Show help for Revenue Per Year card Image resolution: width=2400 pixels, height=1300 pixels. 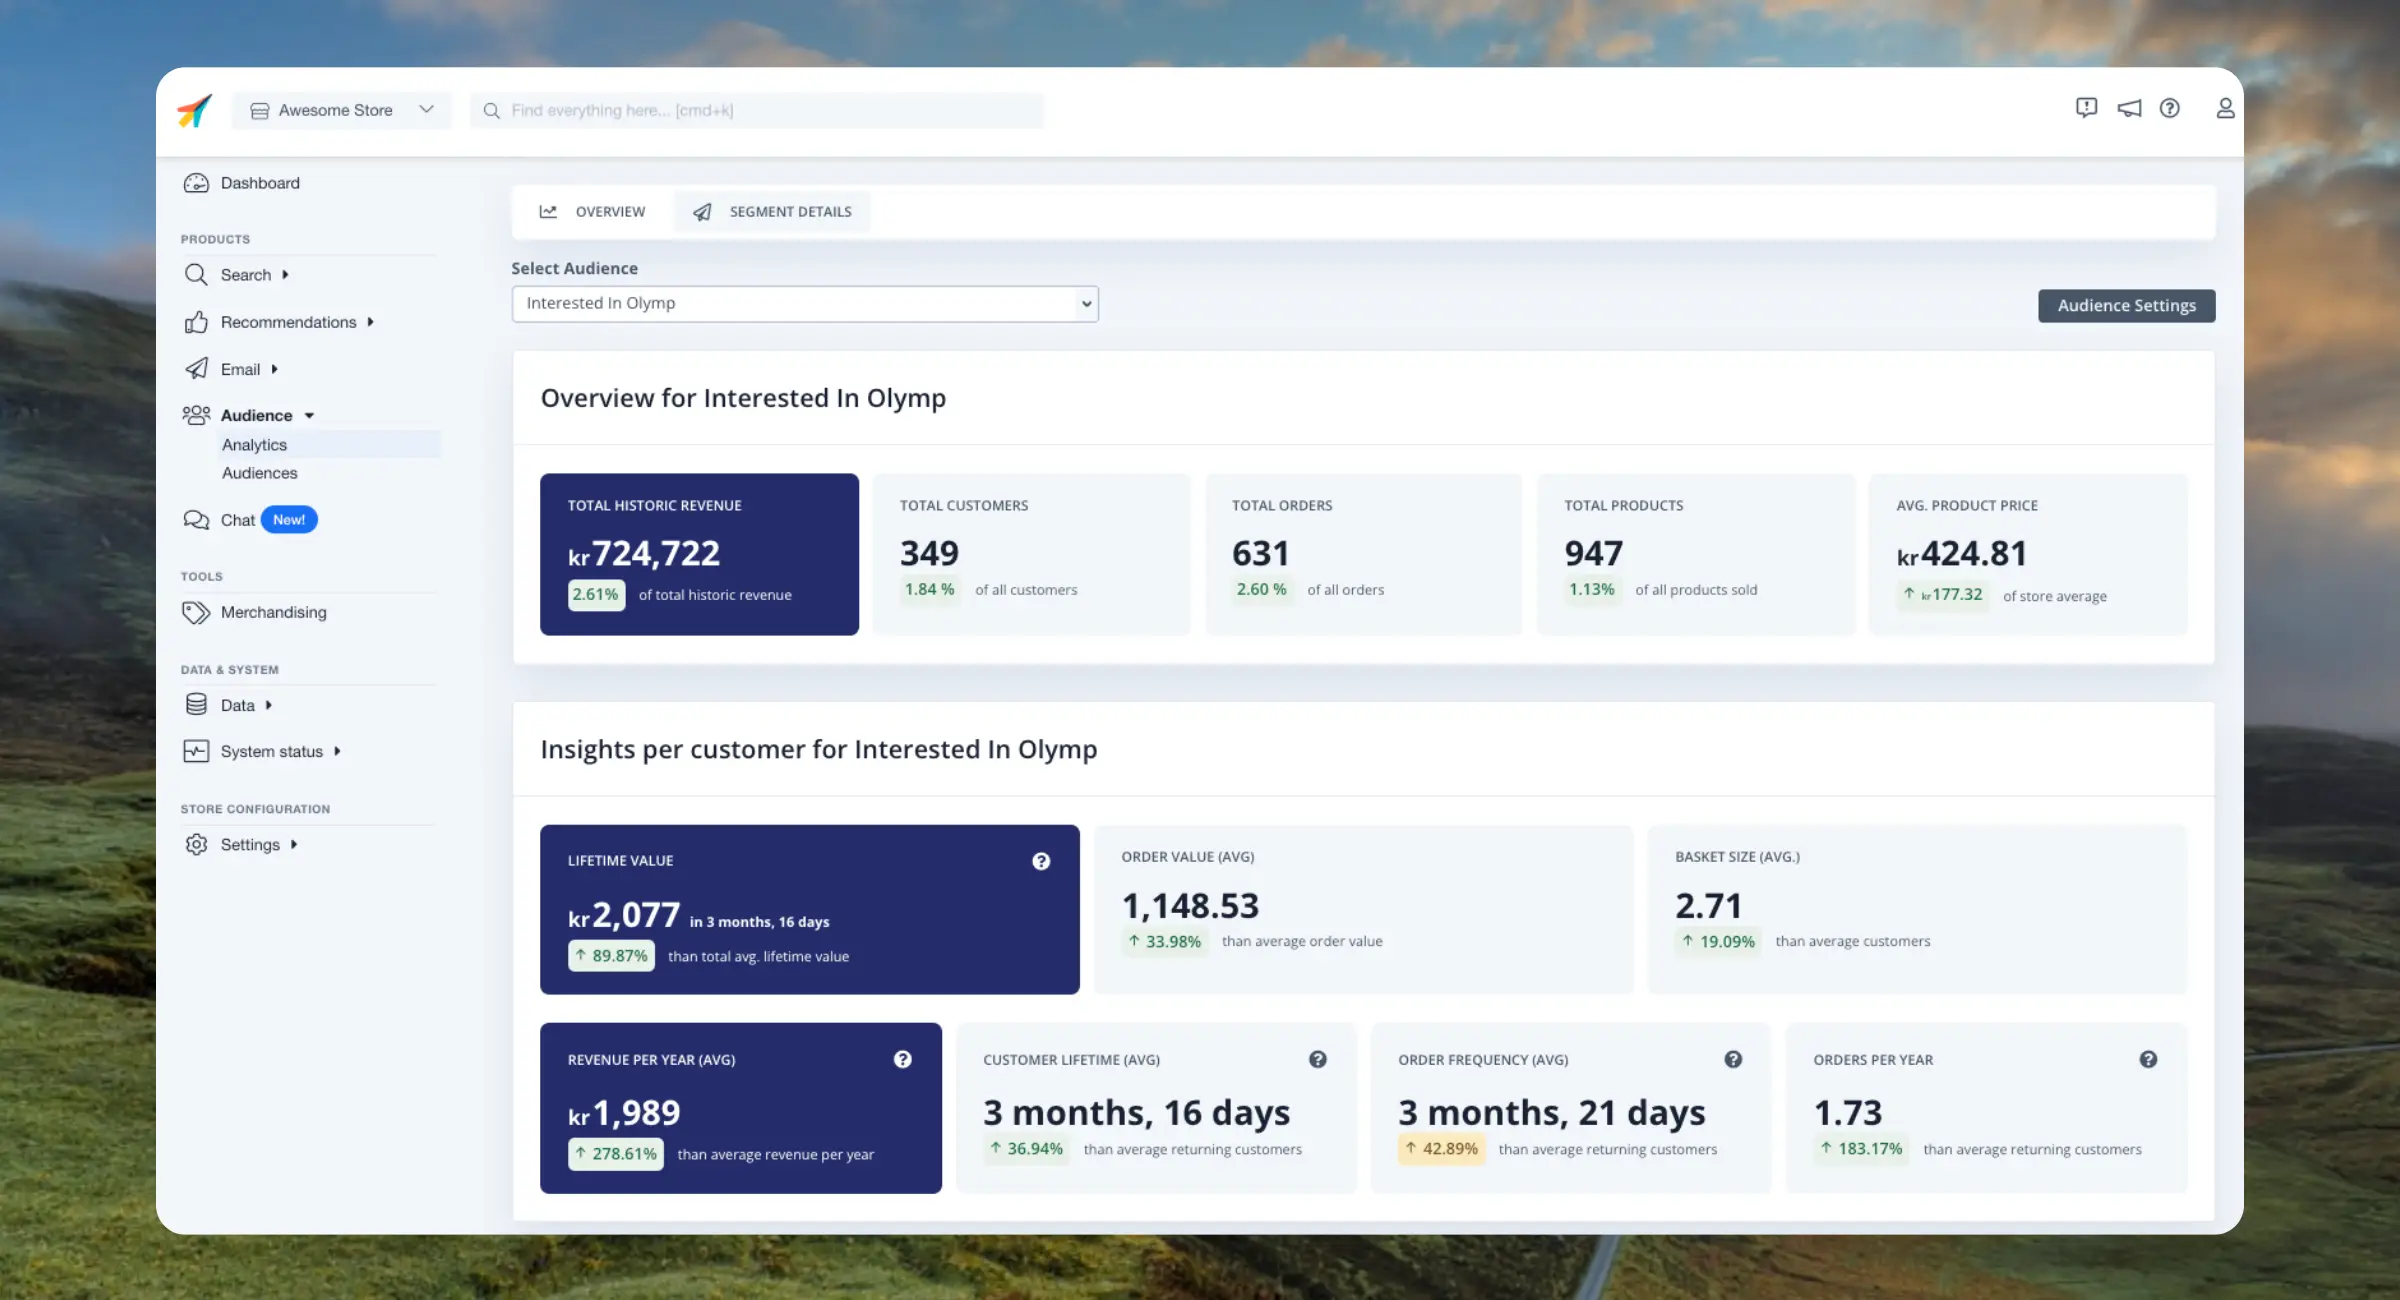tap(903, 1059)
